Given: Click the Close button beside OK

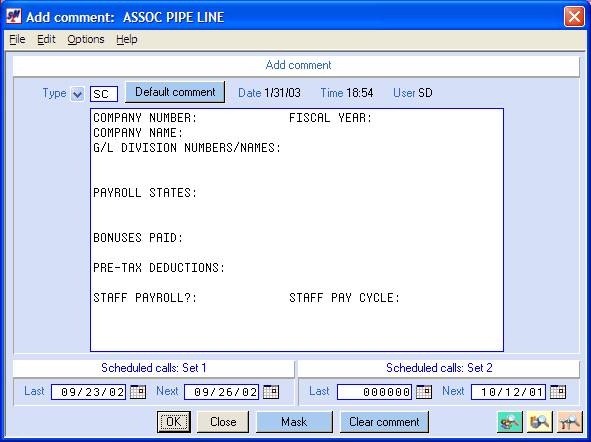Looking at the screenshot, I should [223, 422].
